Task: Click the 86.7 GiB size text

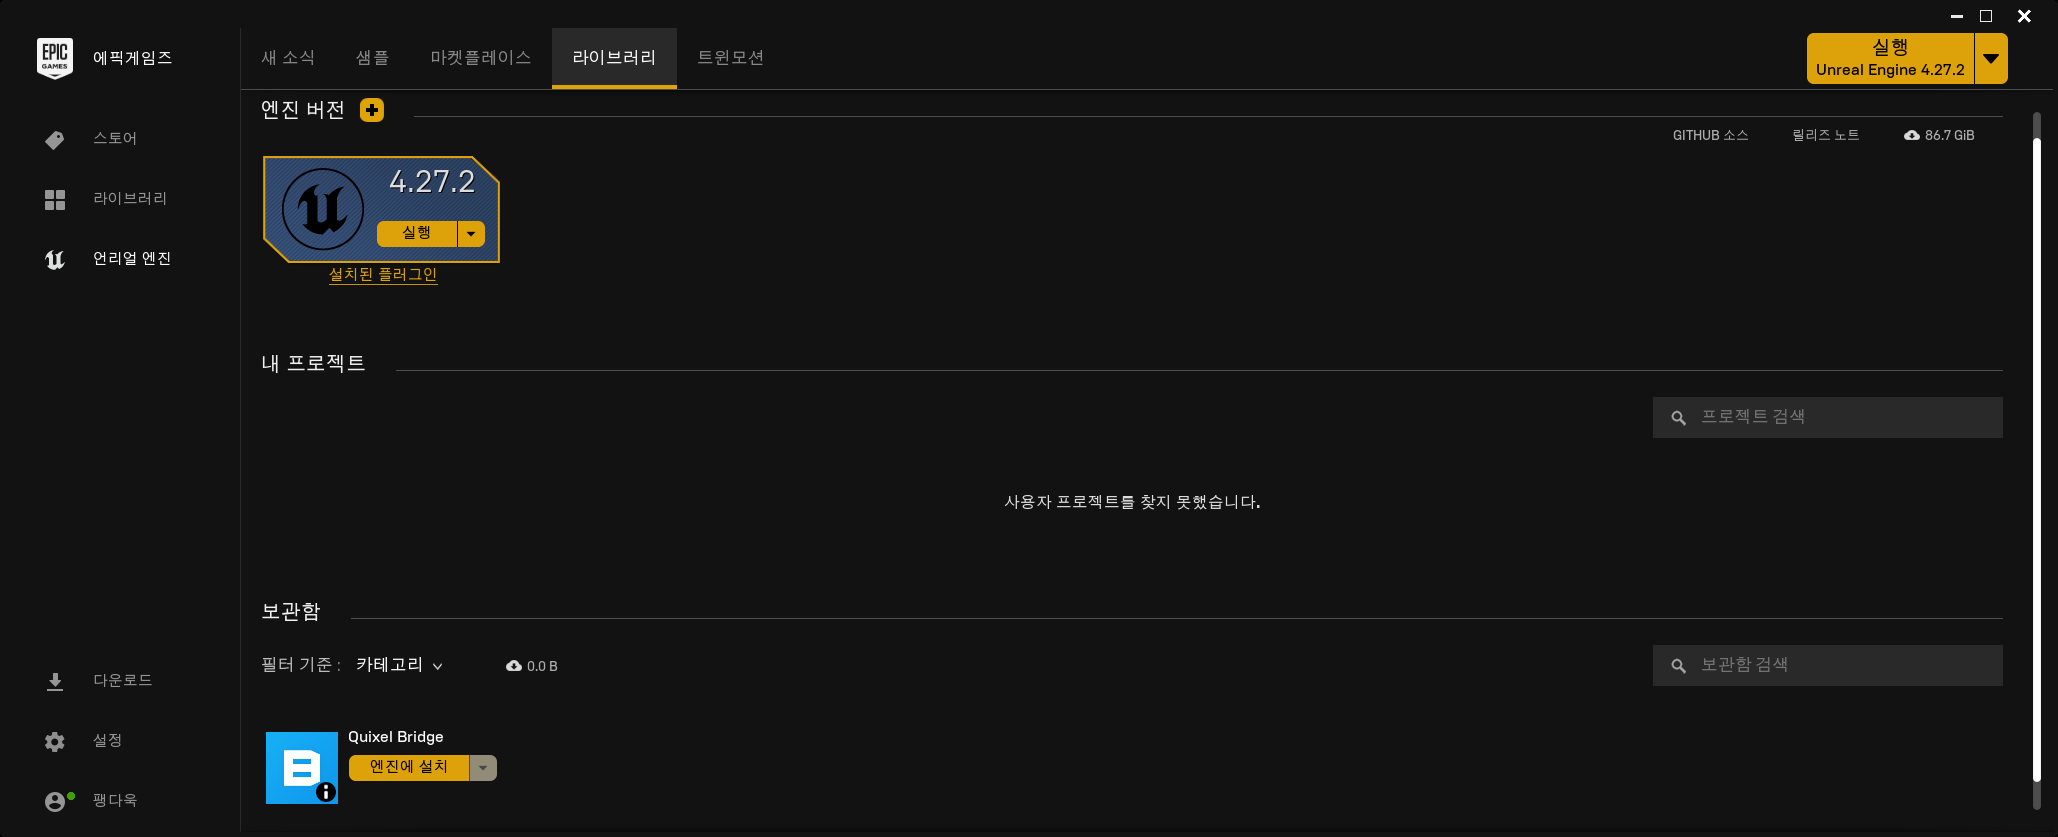Action: [x=1950, y=135]
